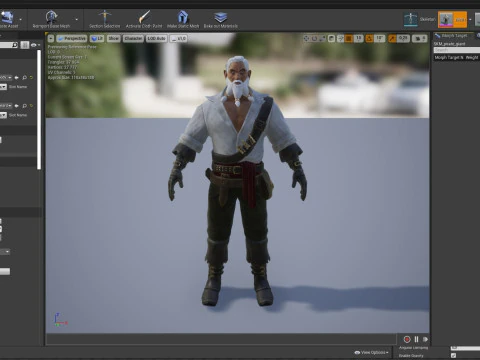
Task: Click the Morph Target Name column header
Action: point(449,57)
